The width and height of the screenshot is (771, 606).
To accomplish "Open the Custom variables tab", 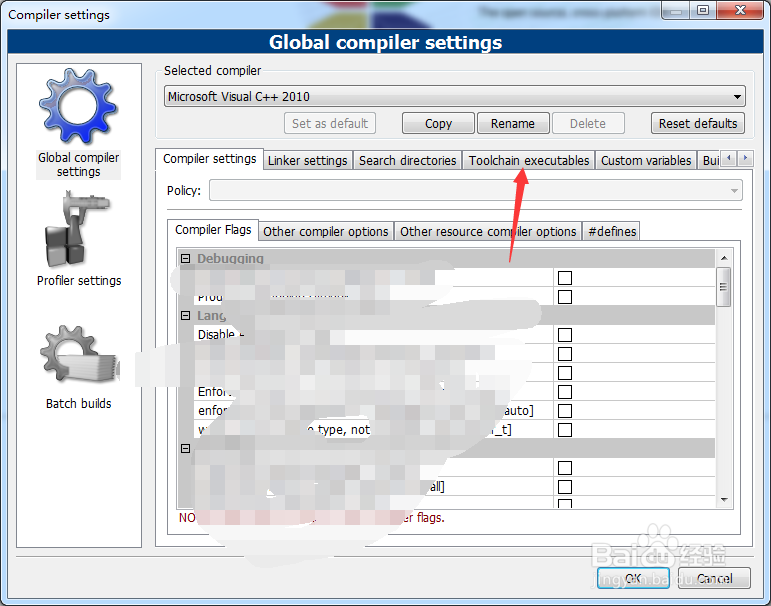I will 646,161.
